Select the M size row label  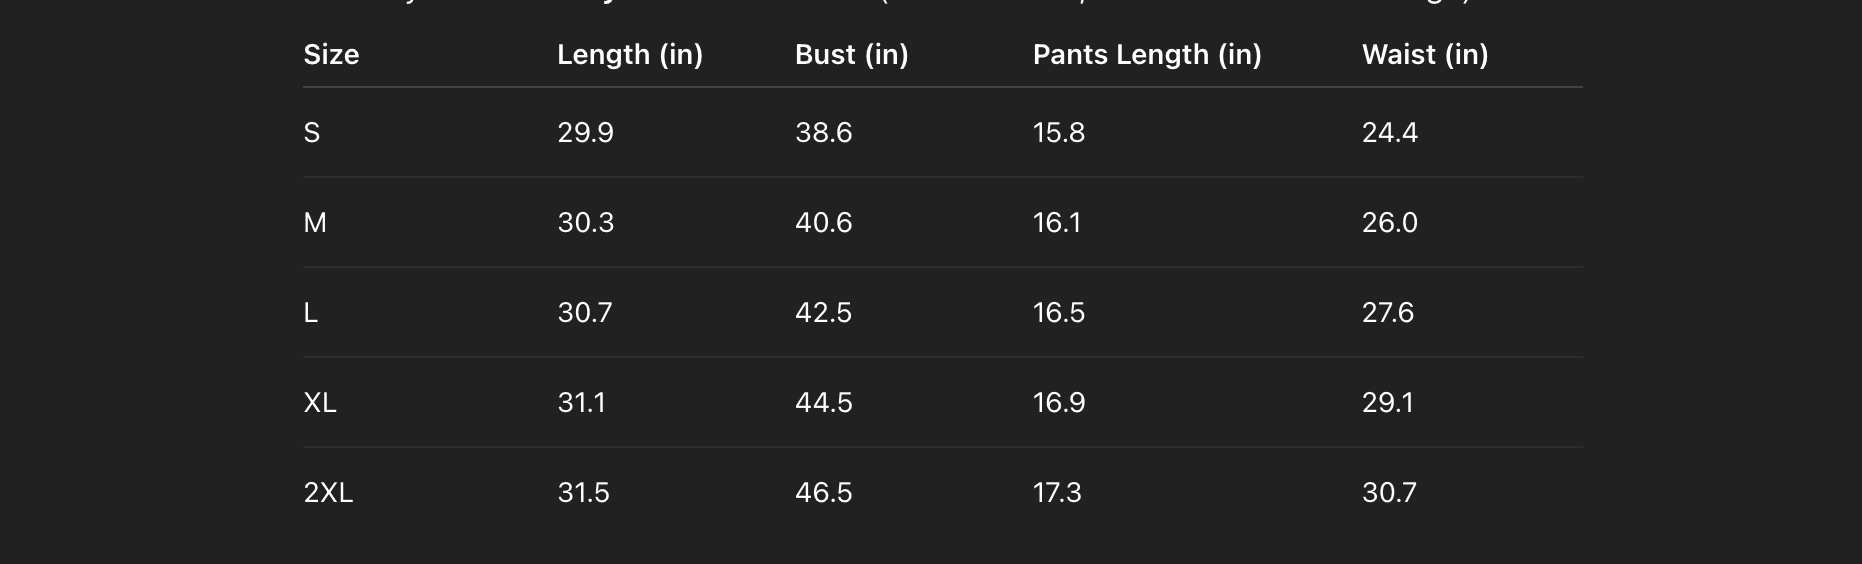tap(315, 223)
